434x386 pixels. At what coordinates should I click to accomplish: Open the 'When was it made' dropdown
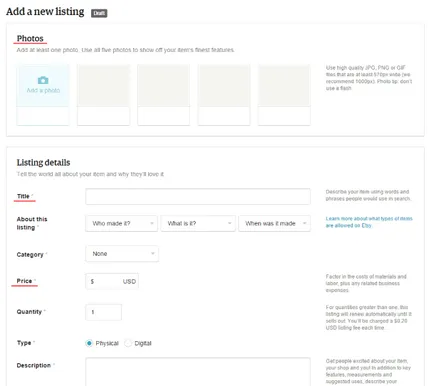click(274, 223)
